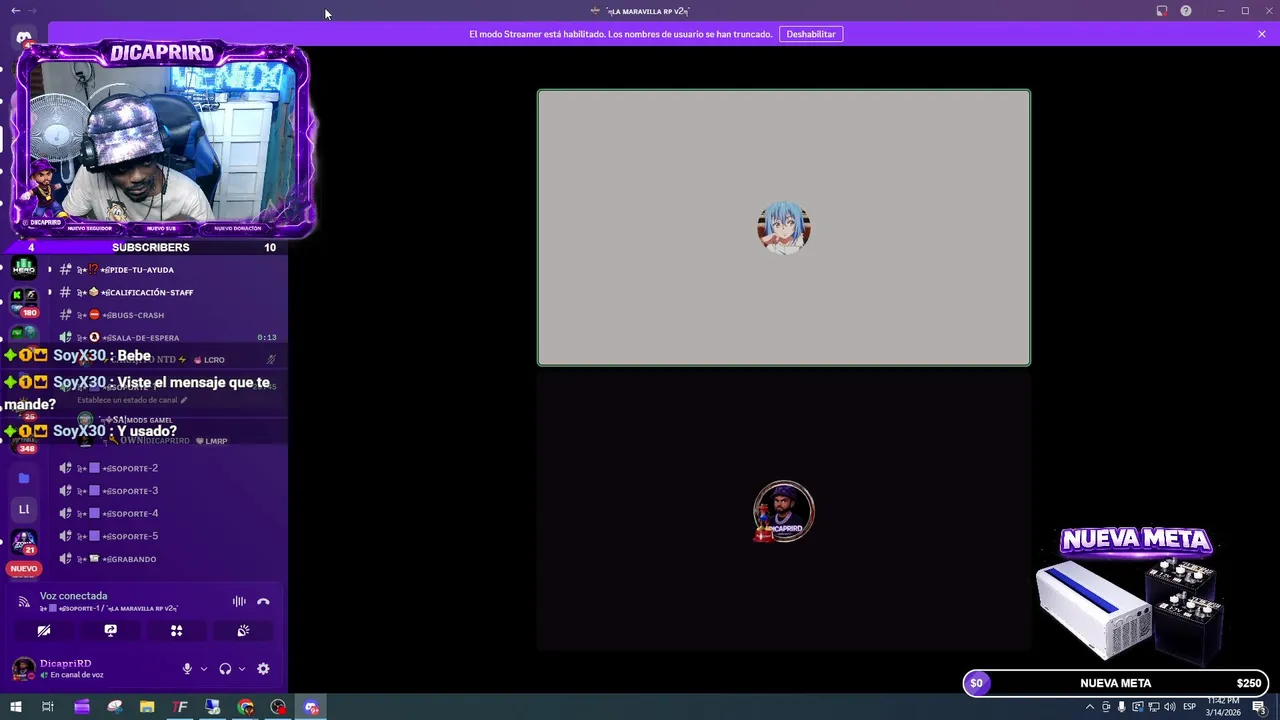
Task: Open system volume control in tray
Action: 1170,707
